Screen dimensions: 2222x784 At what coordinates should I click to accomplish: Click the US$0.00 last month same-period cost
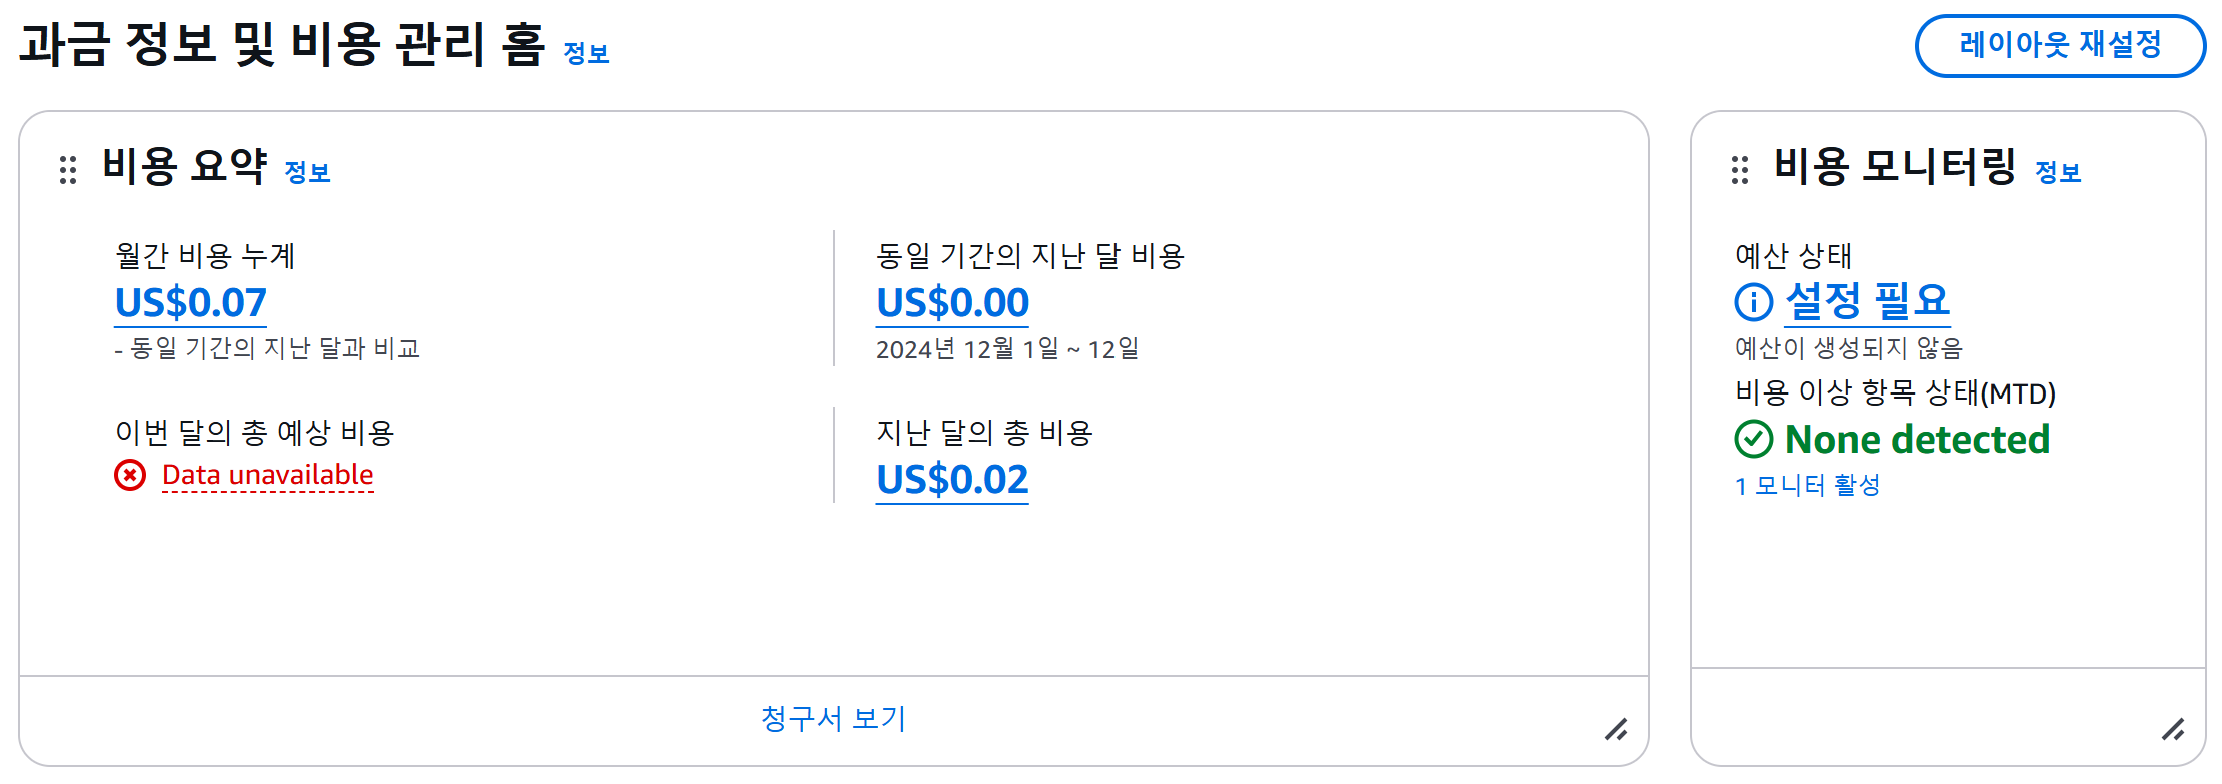(x=952, y=302)
